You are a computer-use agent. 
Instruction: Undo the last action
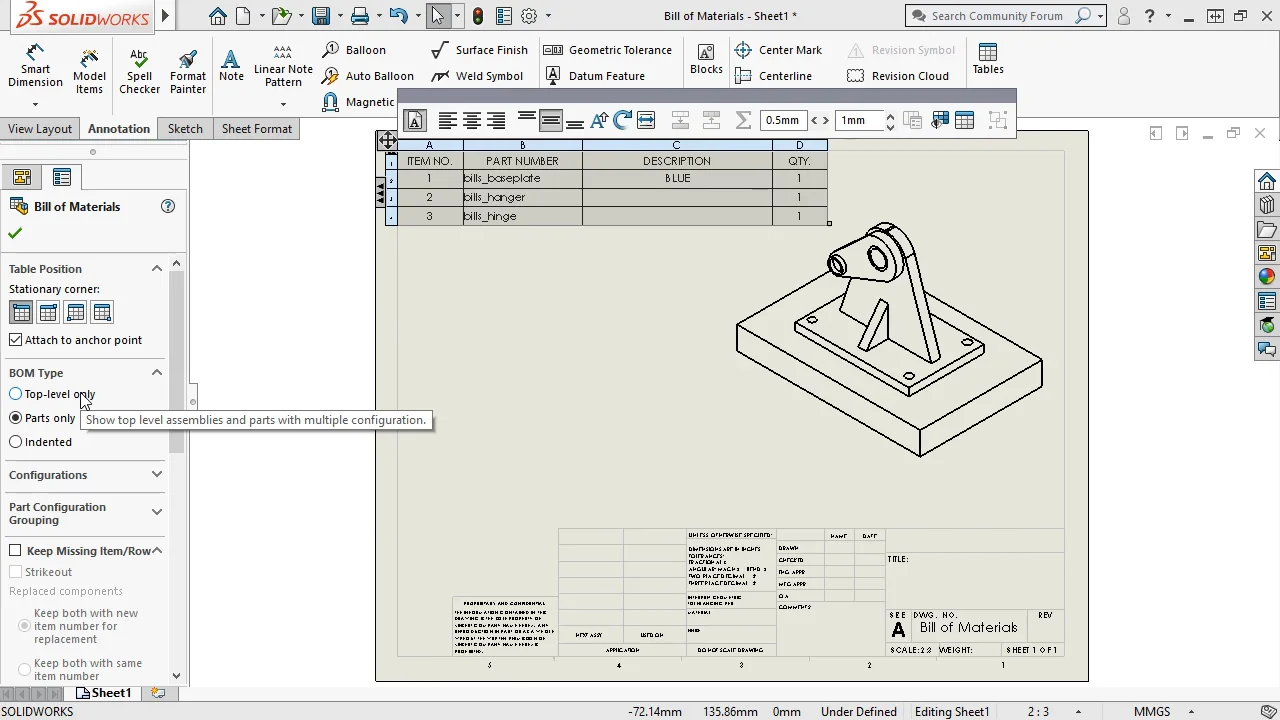pyautogui.click(x=398, y=16)
